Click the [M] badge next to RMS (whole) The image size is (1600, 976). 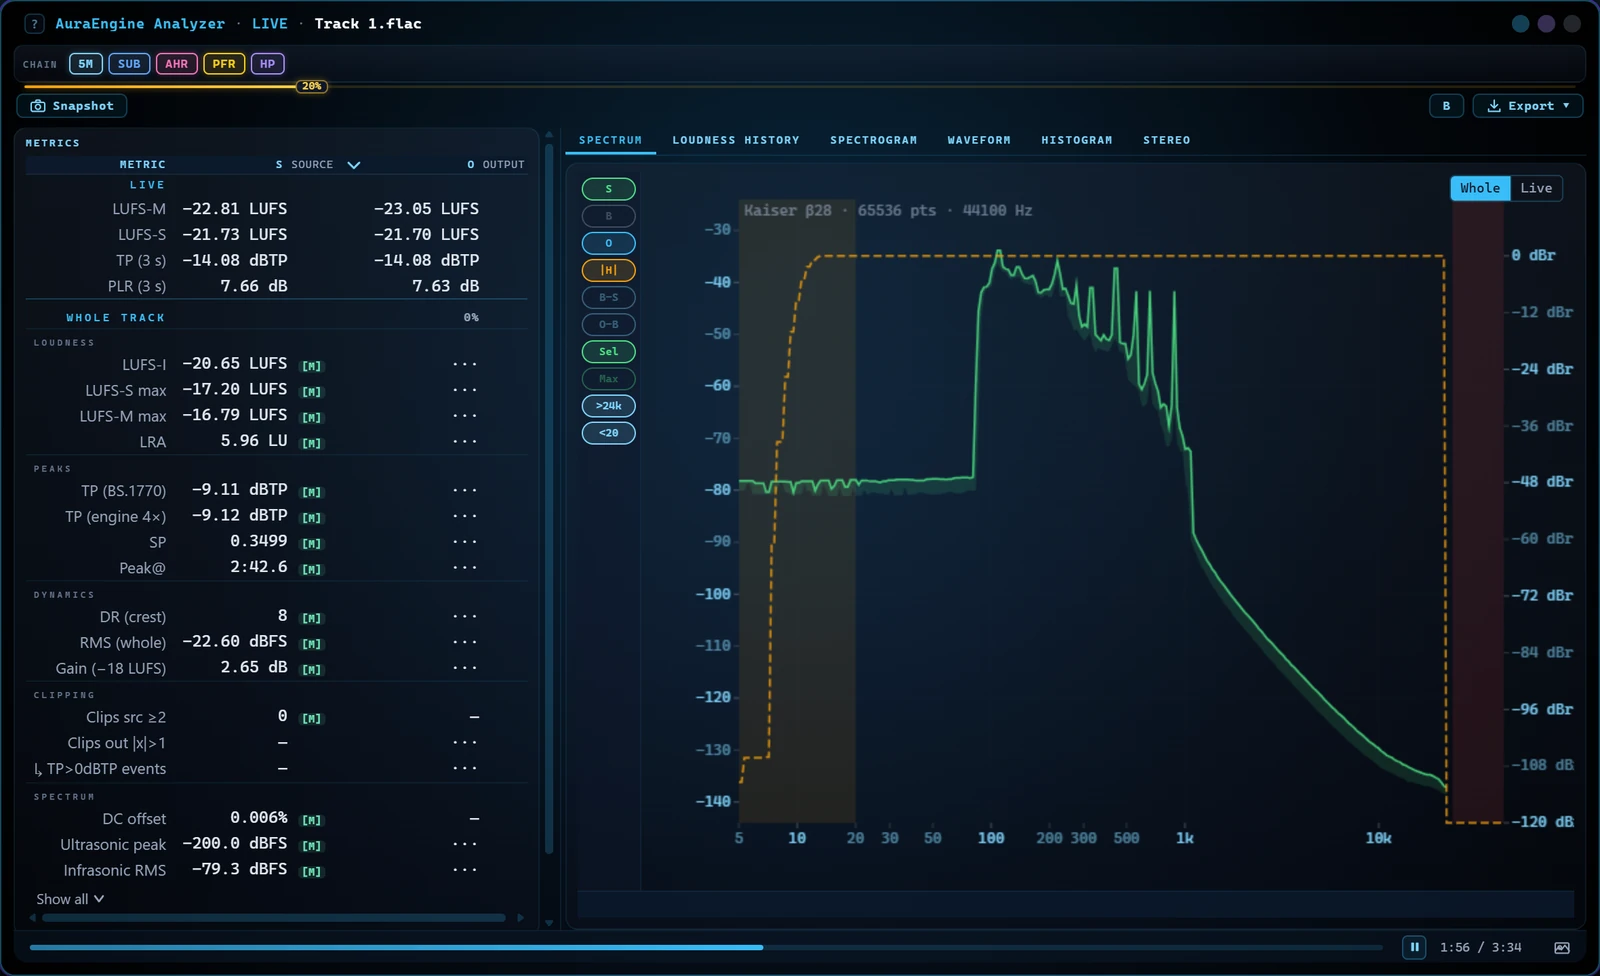312,644
